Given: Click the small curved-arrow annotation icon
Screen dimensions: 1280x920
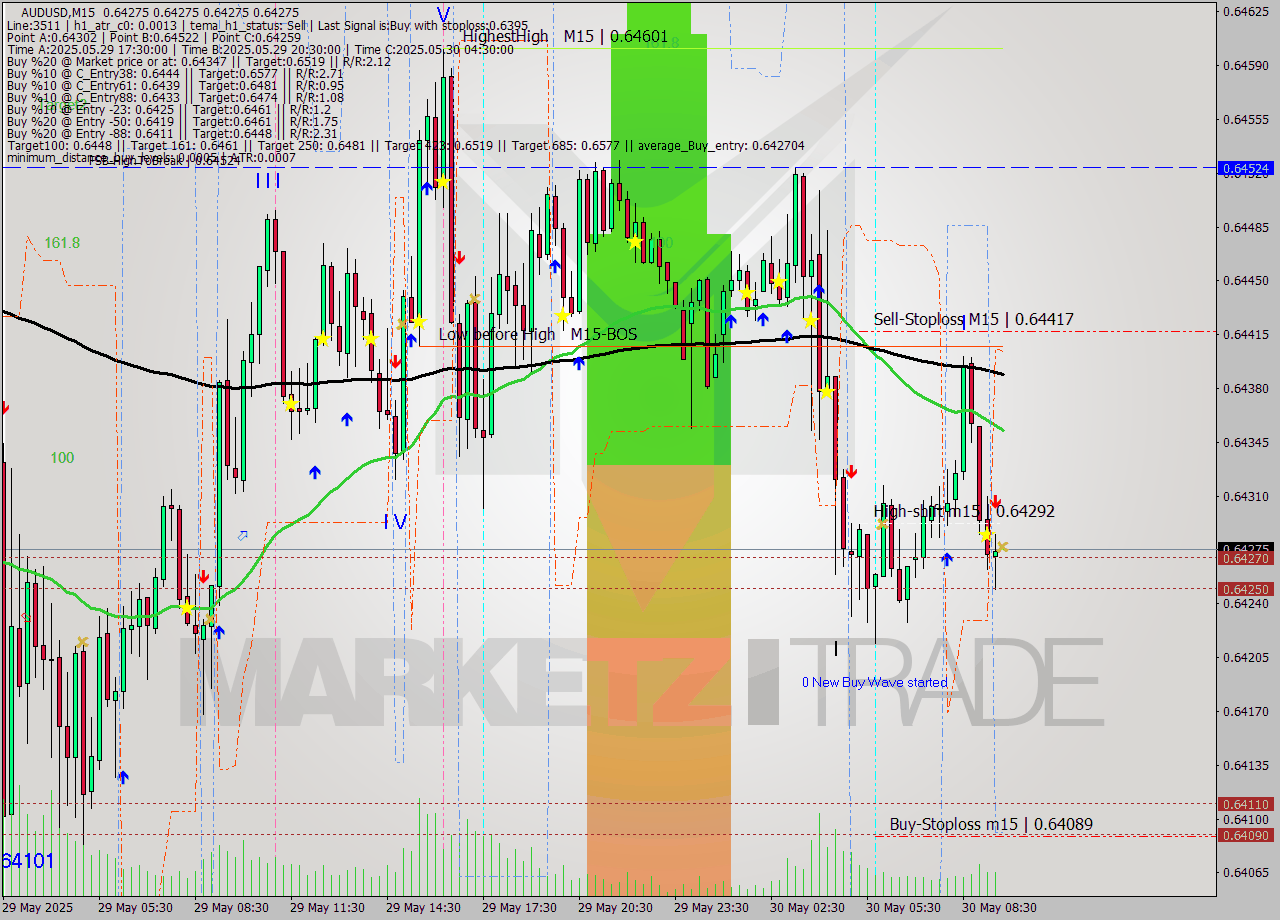Looking at the screenshot, I should point(242,535).
